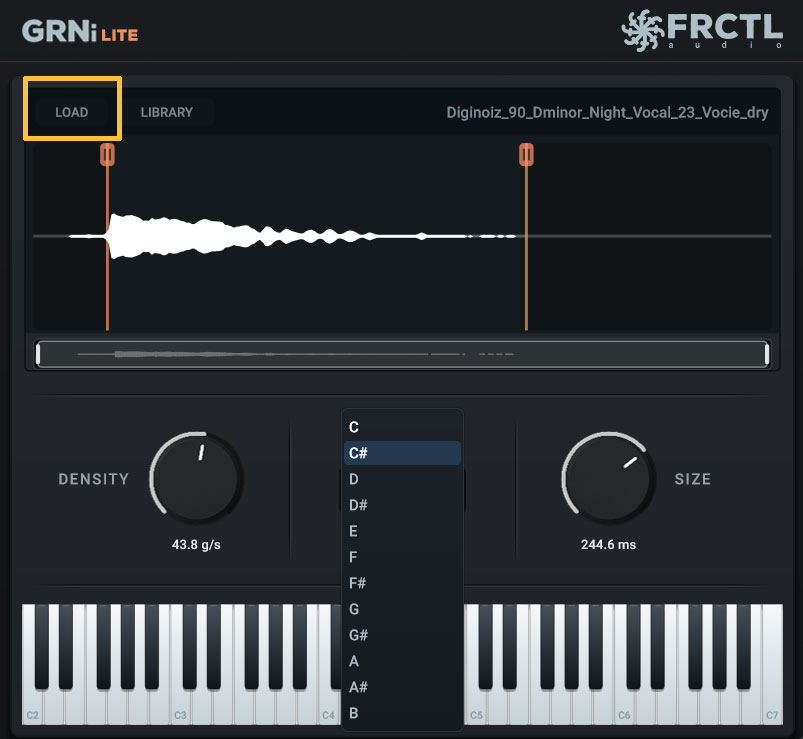Choose F in the note list
Screen dimensions: 803x739
coord(402,557)
